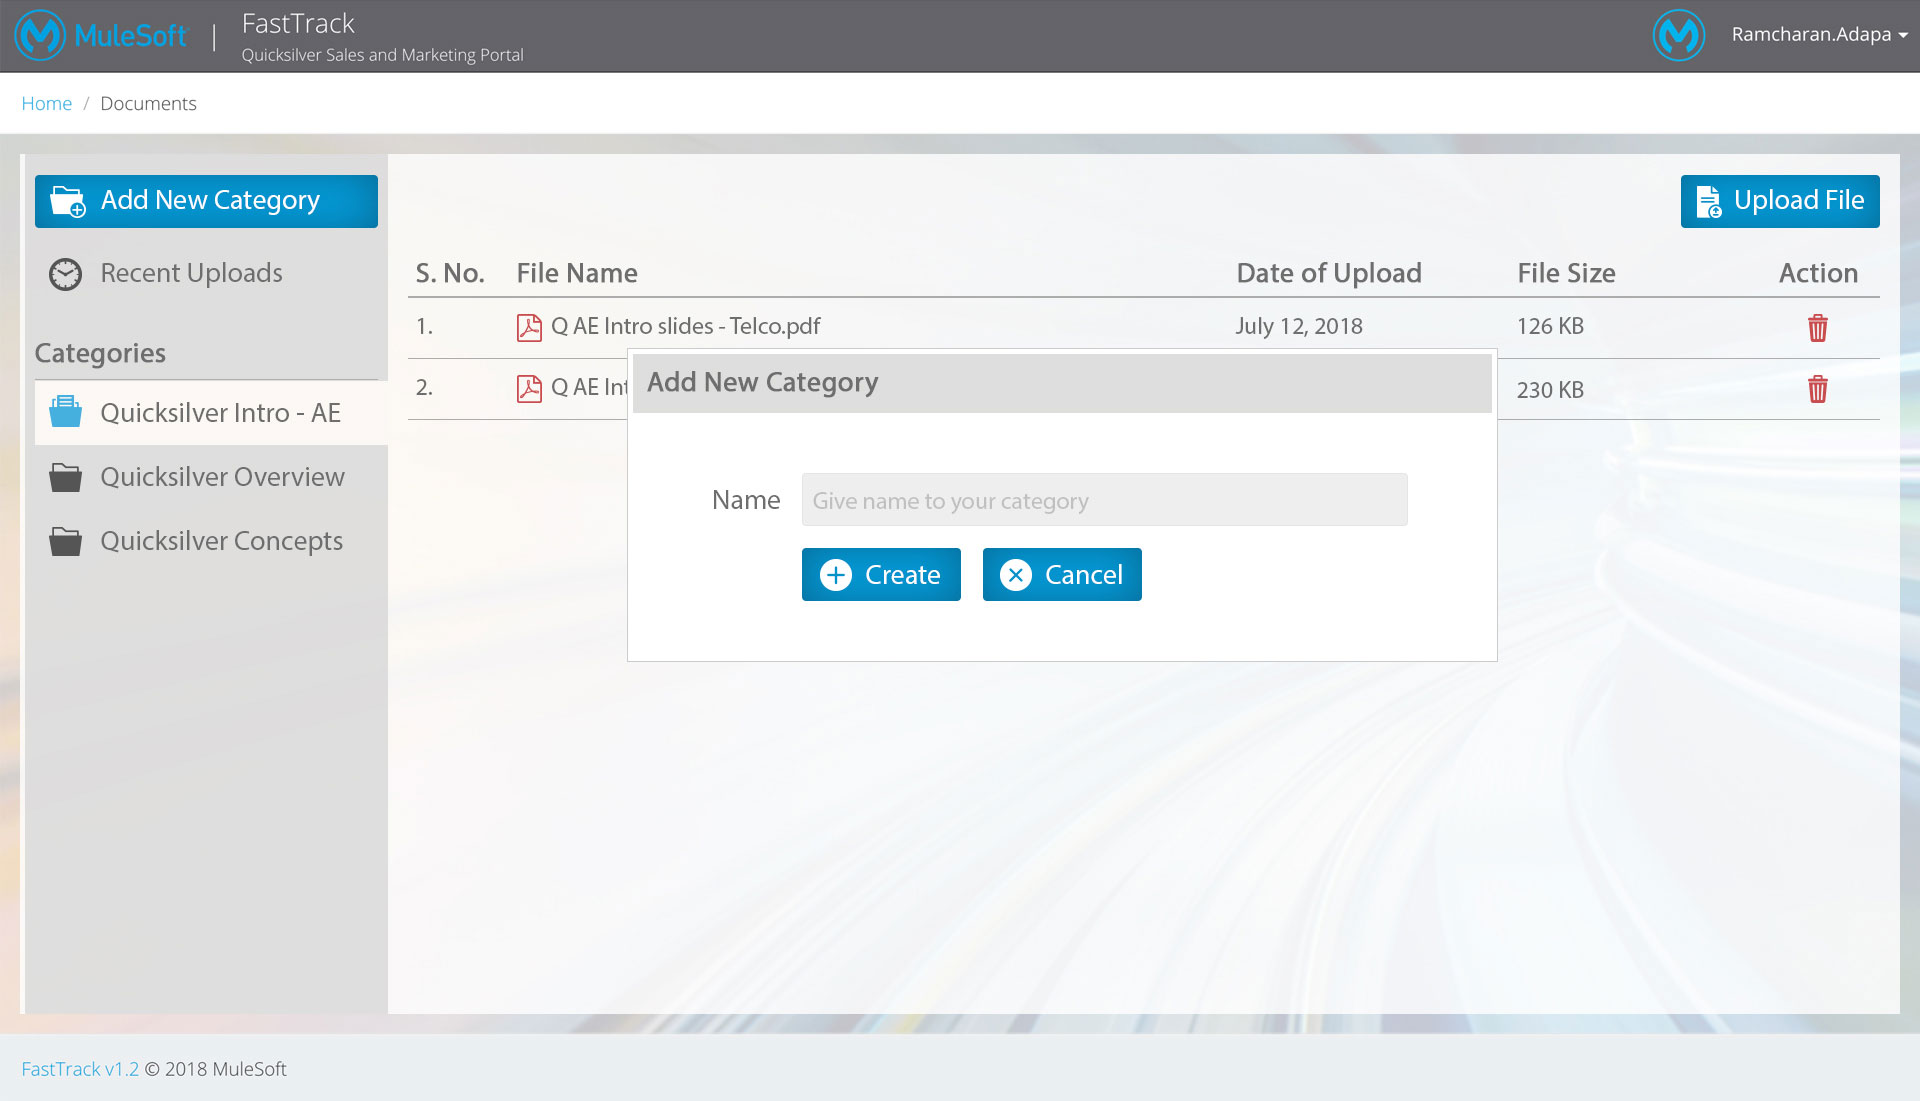Click the Add New Category sidebar button

click(x=206, y=201)
